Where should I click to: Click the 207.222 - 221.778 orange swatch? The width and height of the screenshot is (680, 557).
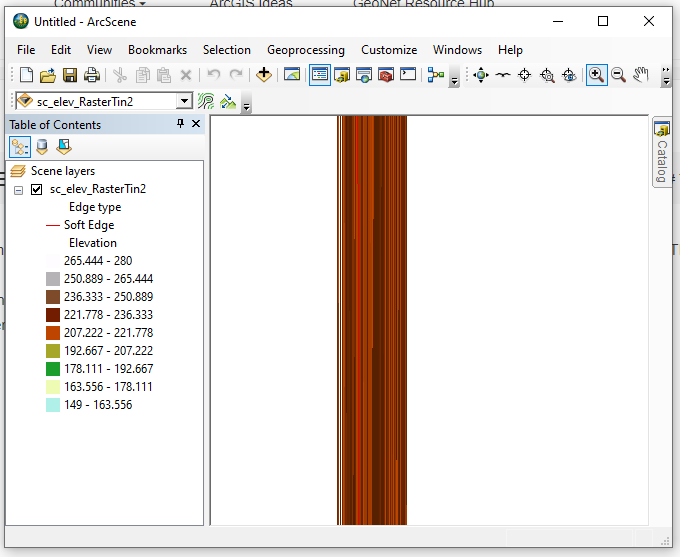pyautogui.click(x=53, y=333)
